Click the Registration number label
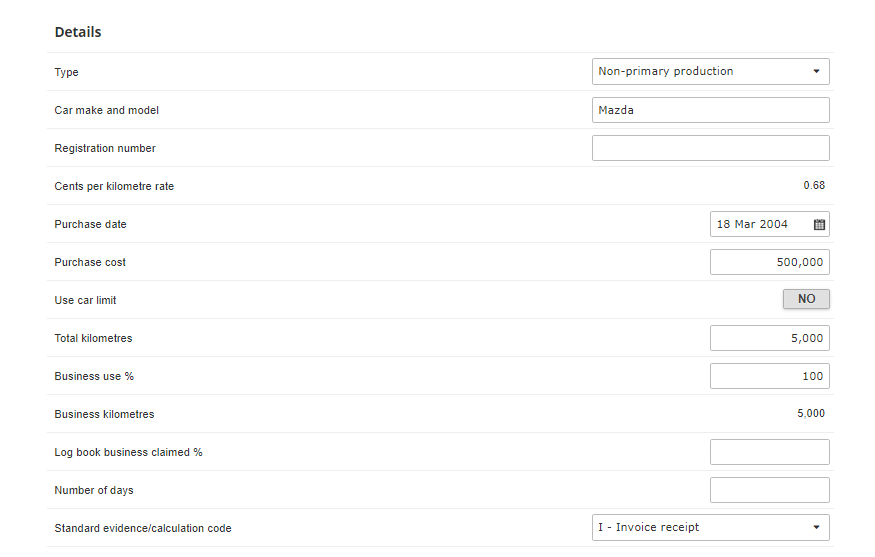Screen dimensions: 875x557 point(105,148)
